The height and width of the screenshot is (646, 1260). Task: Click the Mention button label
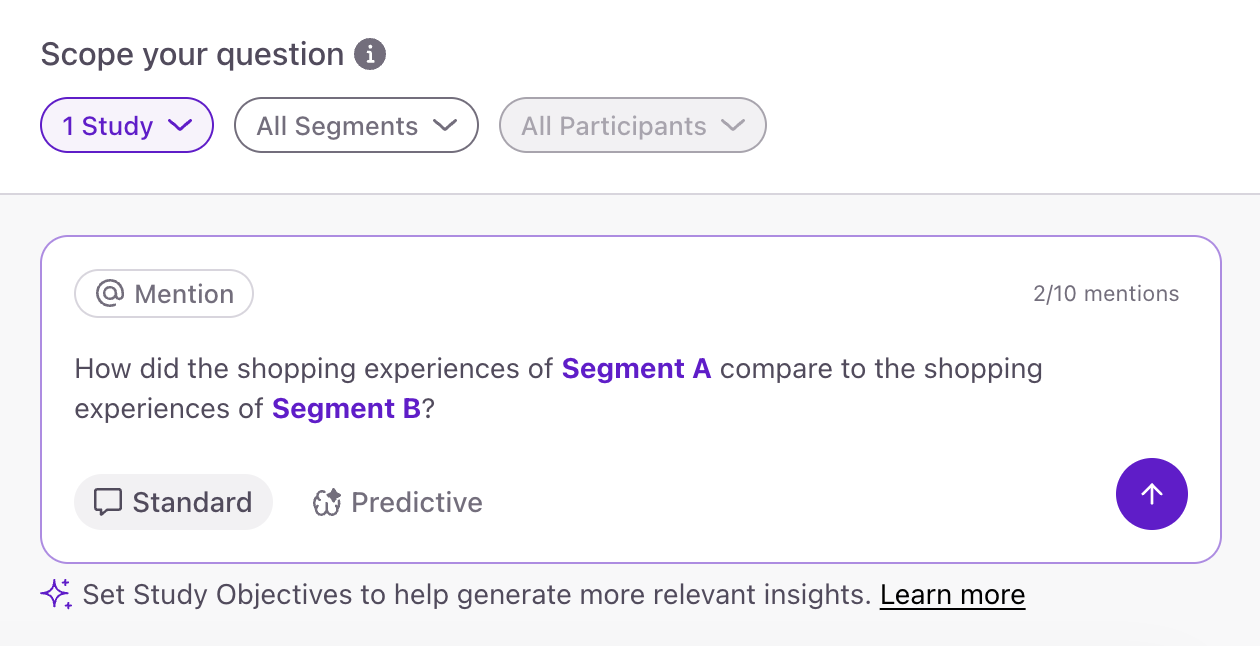183,294
